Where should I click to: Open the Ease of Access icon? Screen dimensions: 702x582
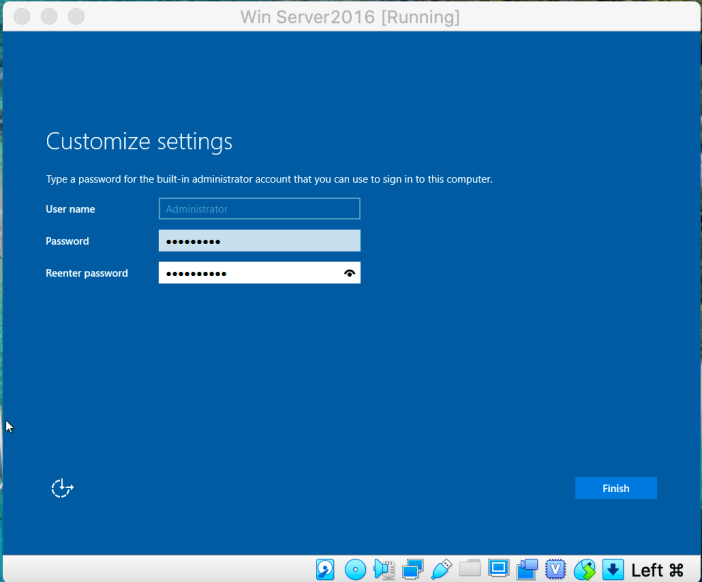click(x=62, y=488)
